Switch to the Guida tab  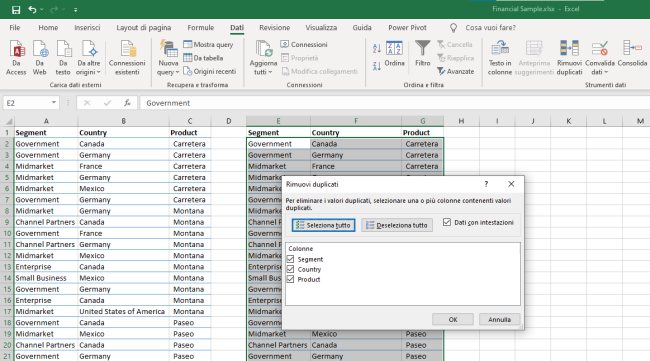(361, 27)
